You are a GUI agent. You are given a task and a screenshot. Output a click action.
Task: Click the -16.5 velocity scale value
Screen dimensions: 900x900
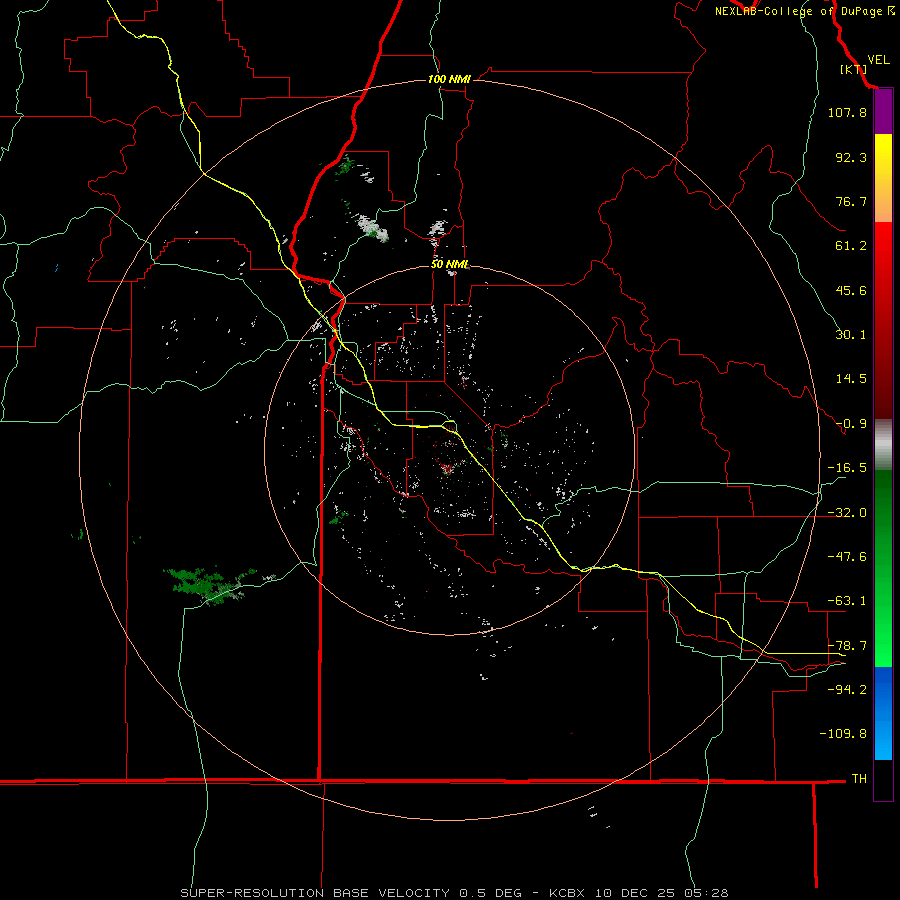click(x=847, y=468)
